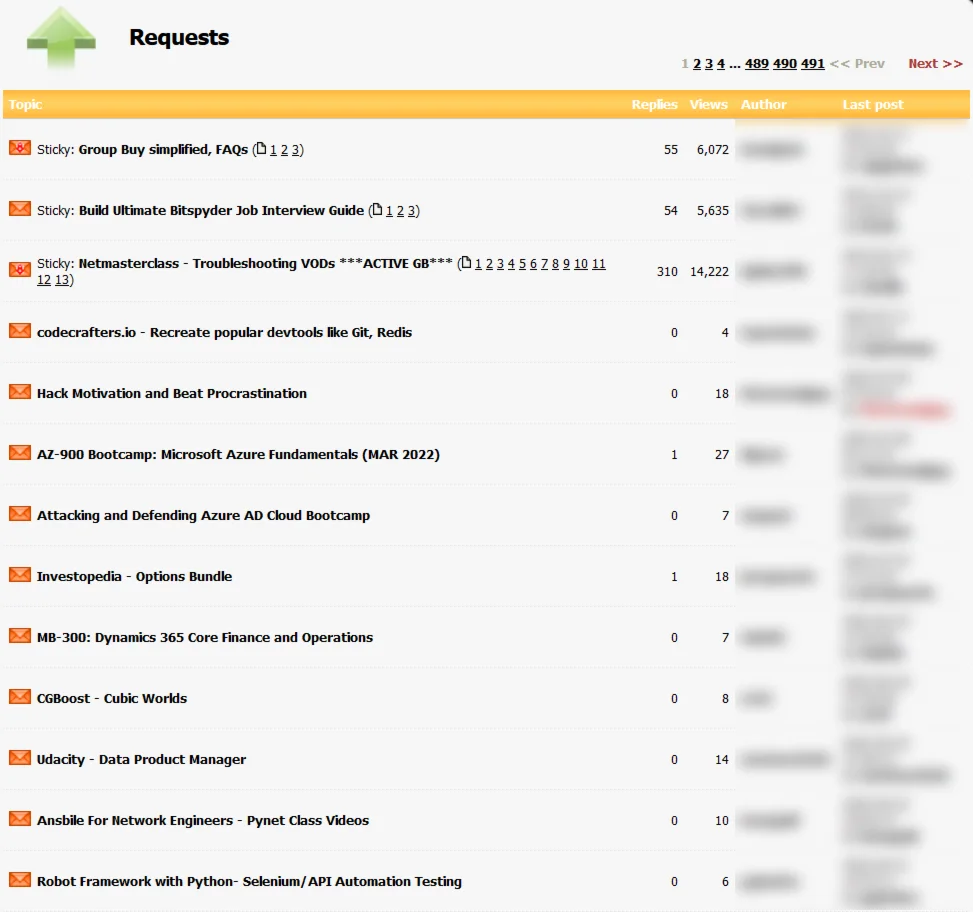Viewport: 973px width, 912px height.
Task: Click the Next >> pagination link
Action: pos(935,64)
